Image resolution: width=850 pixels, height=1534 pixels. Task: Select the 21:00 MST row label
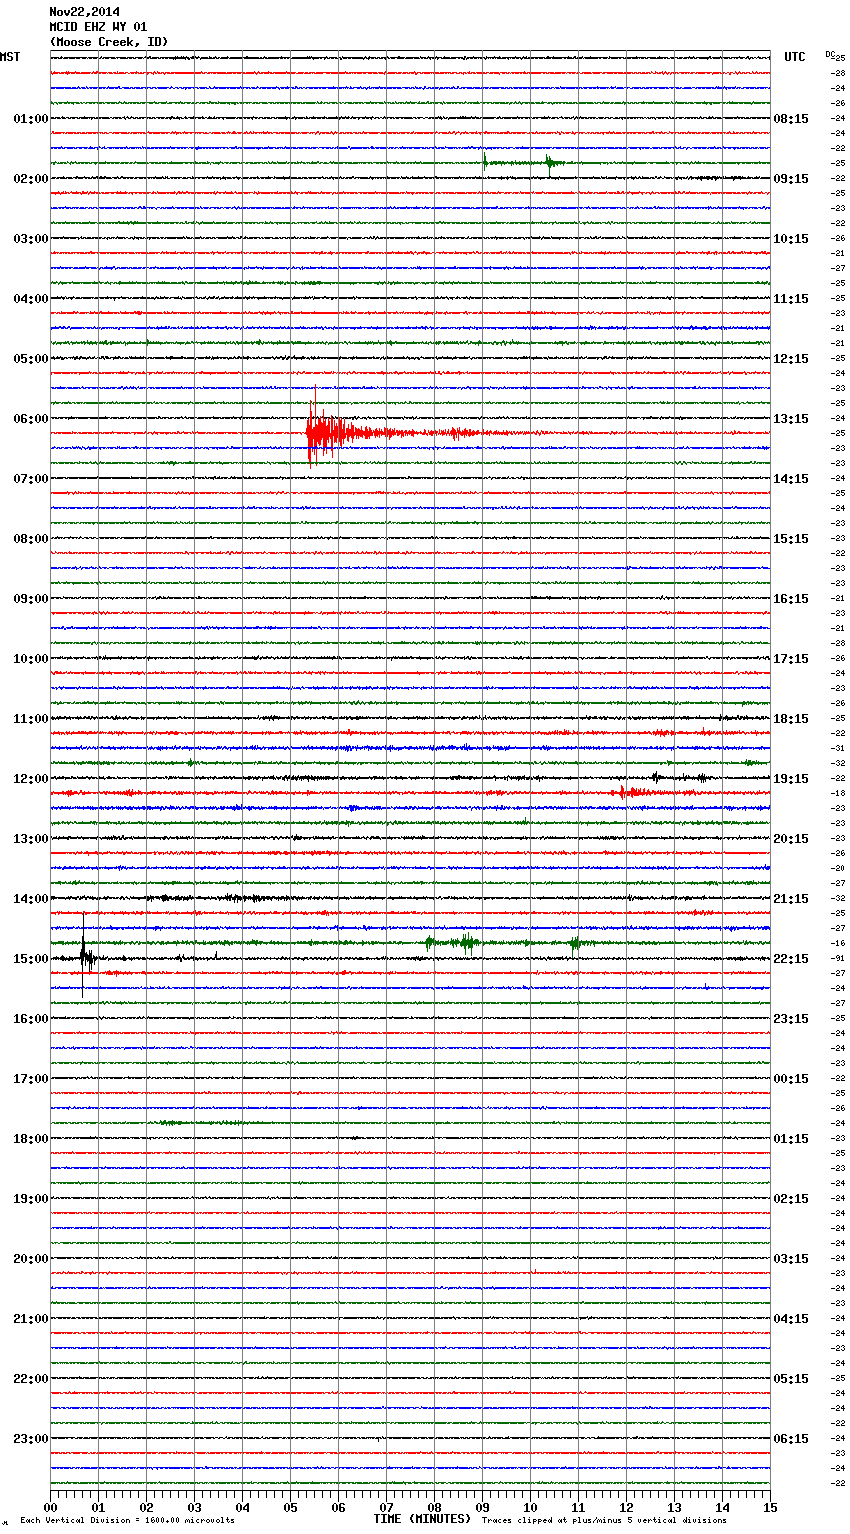click(x=31, y=1319)
